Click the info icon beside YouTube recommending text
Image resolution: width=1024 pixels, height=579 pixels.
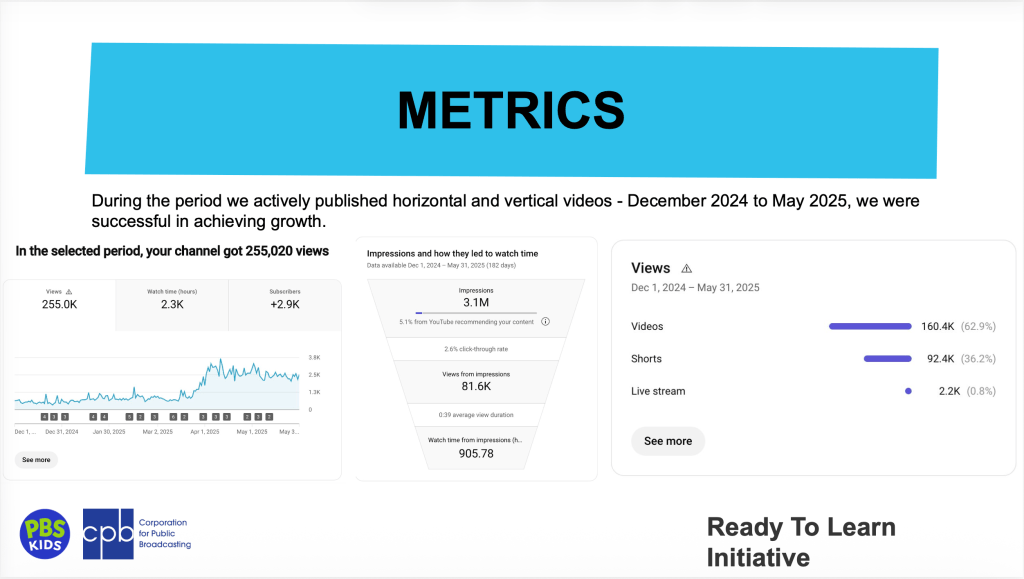coord(545,322)
